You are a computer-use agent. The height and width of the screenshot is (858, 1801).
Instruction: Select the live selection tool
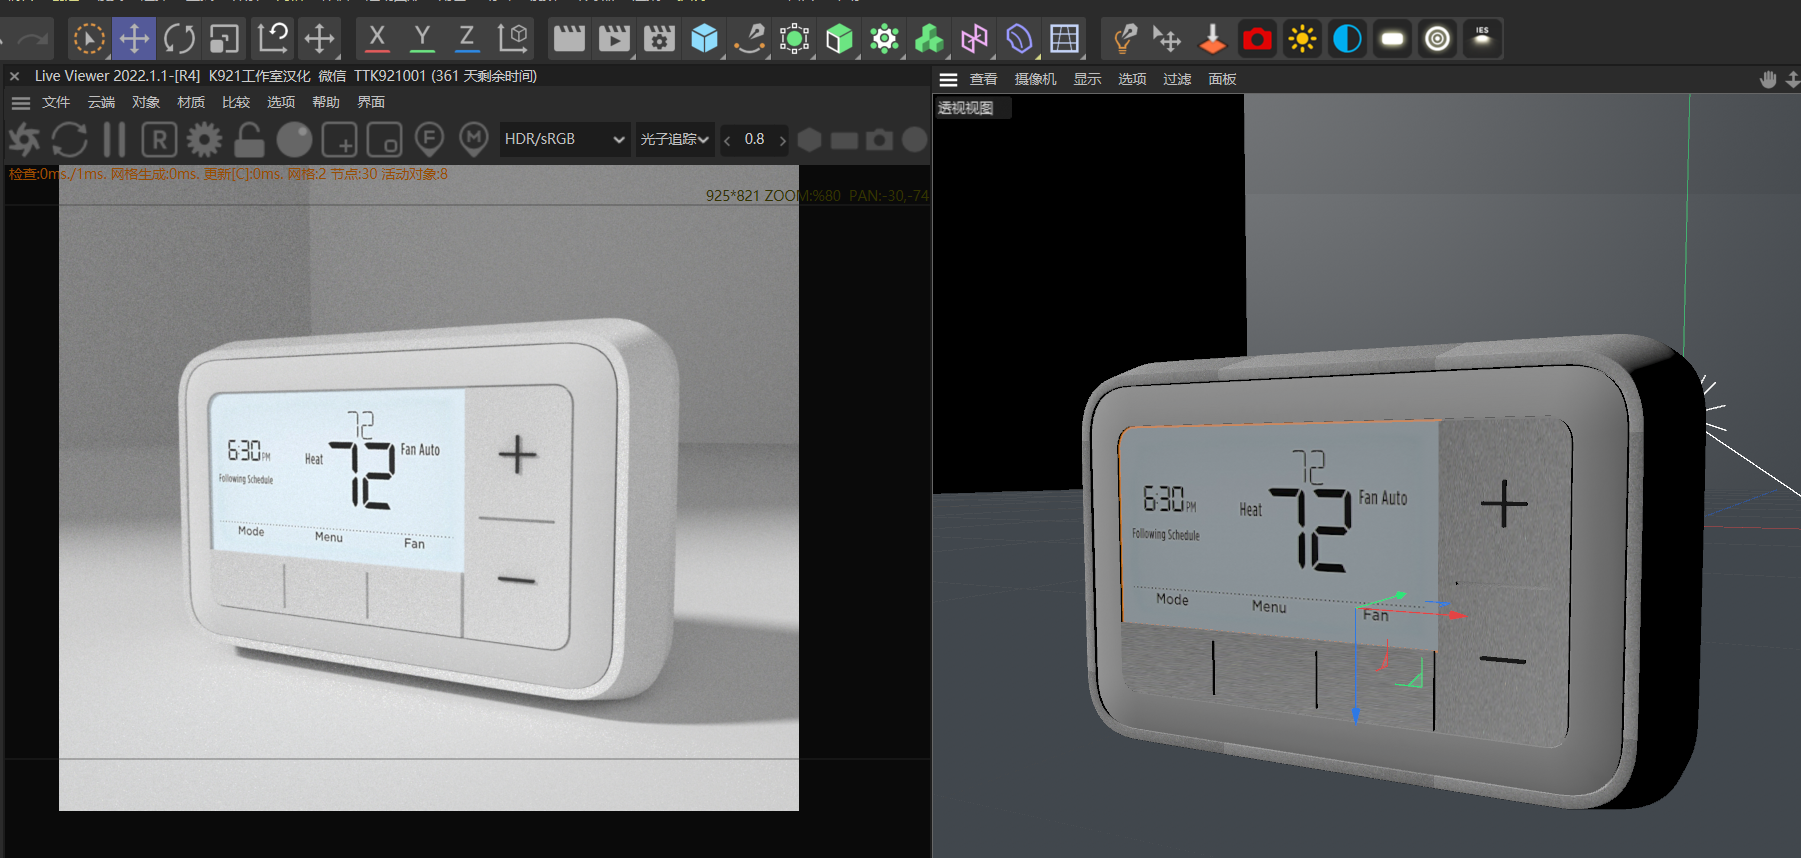(88, 39)
